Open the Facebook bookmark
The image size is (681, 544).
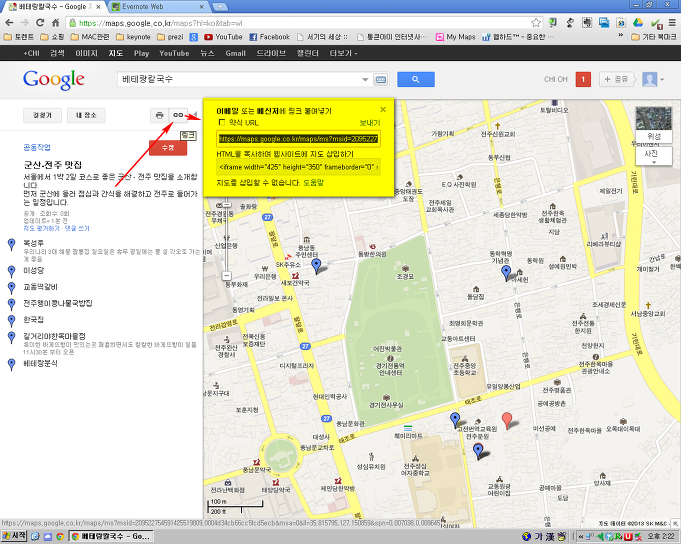(x=269, y=37)
